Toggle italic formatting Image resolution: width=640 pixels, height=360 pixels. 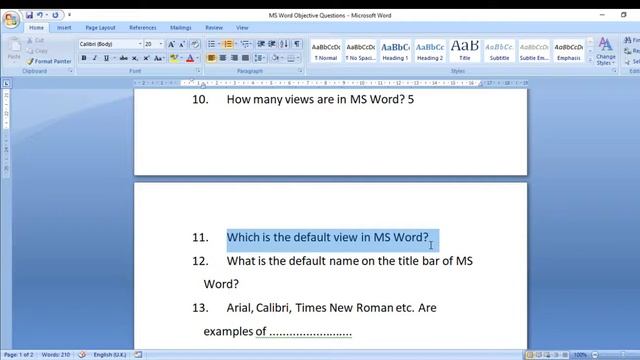pyautogui.click(x=95, y=58)
